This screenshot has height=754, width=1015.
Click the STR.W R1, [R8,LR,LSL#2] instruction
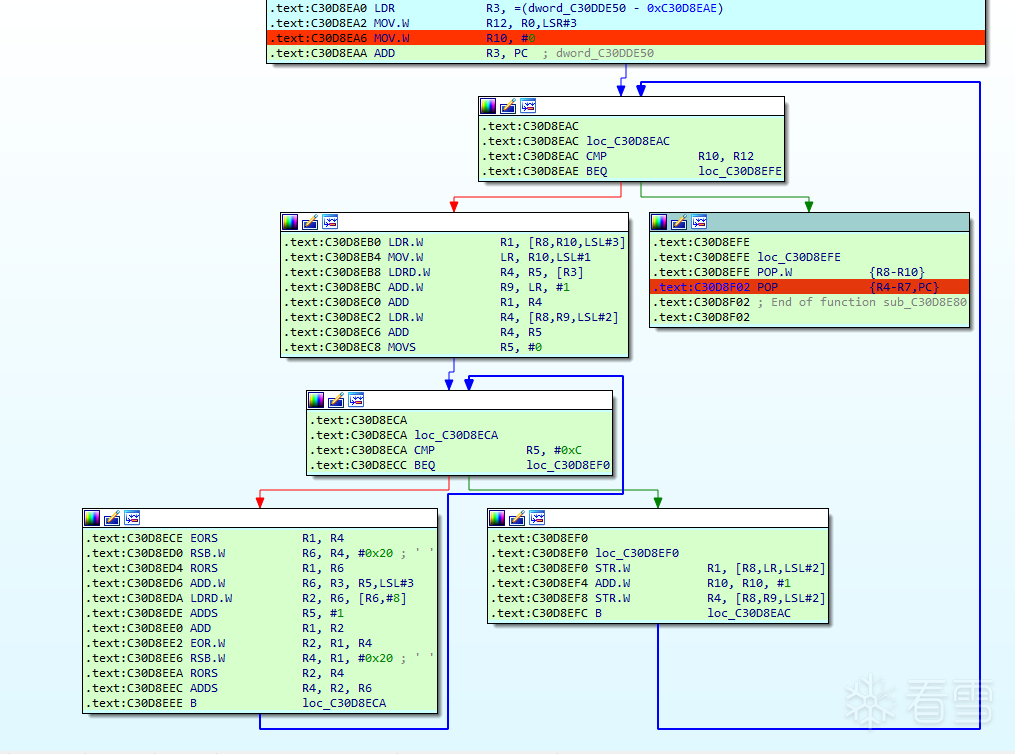point(658,568)
